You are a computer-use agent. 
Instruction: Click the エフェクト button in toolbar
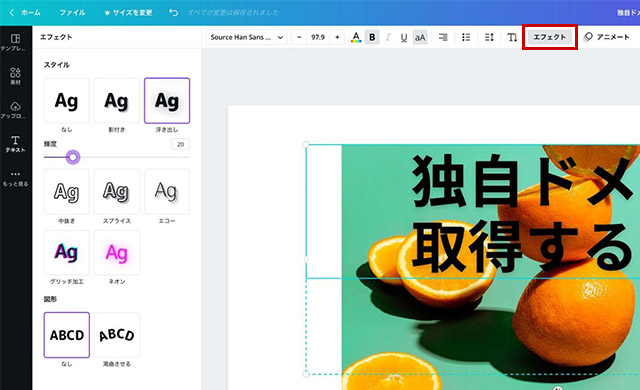point(550,37)
